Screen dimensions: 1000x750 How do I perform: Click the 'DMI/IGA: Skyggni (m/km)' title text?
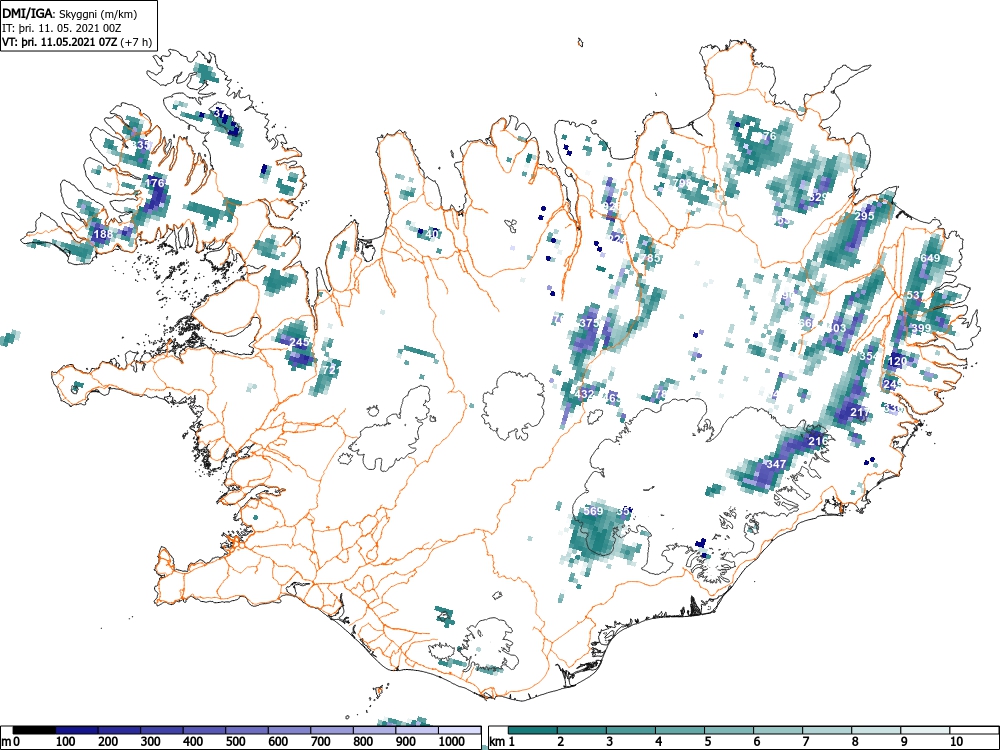pyautogui.click(x=70, y=13)
